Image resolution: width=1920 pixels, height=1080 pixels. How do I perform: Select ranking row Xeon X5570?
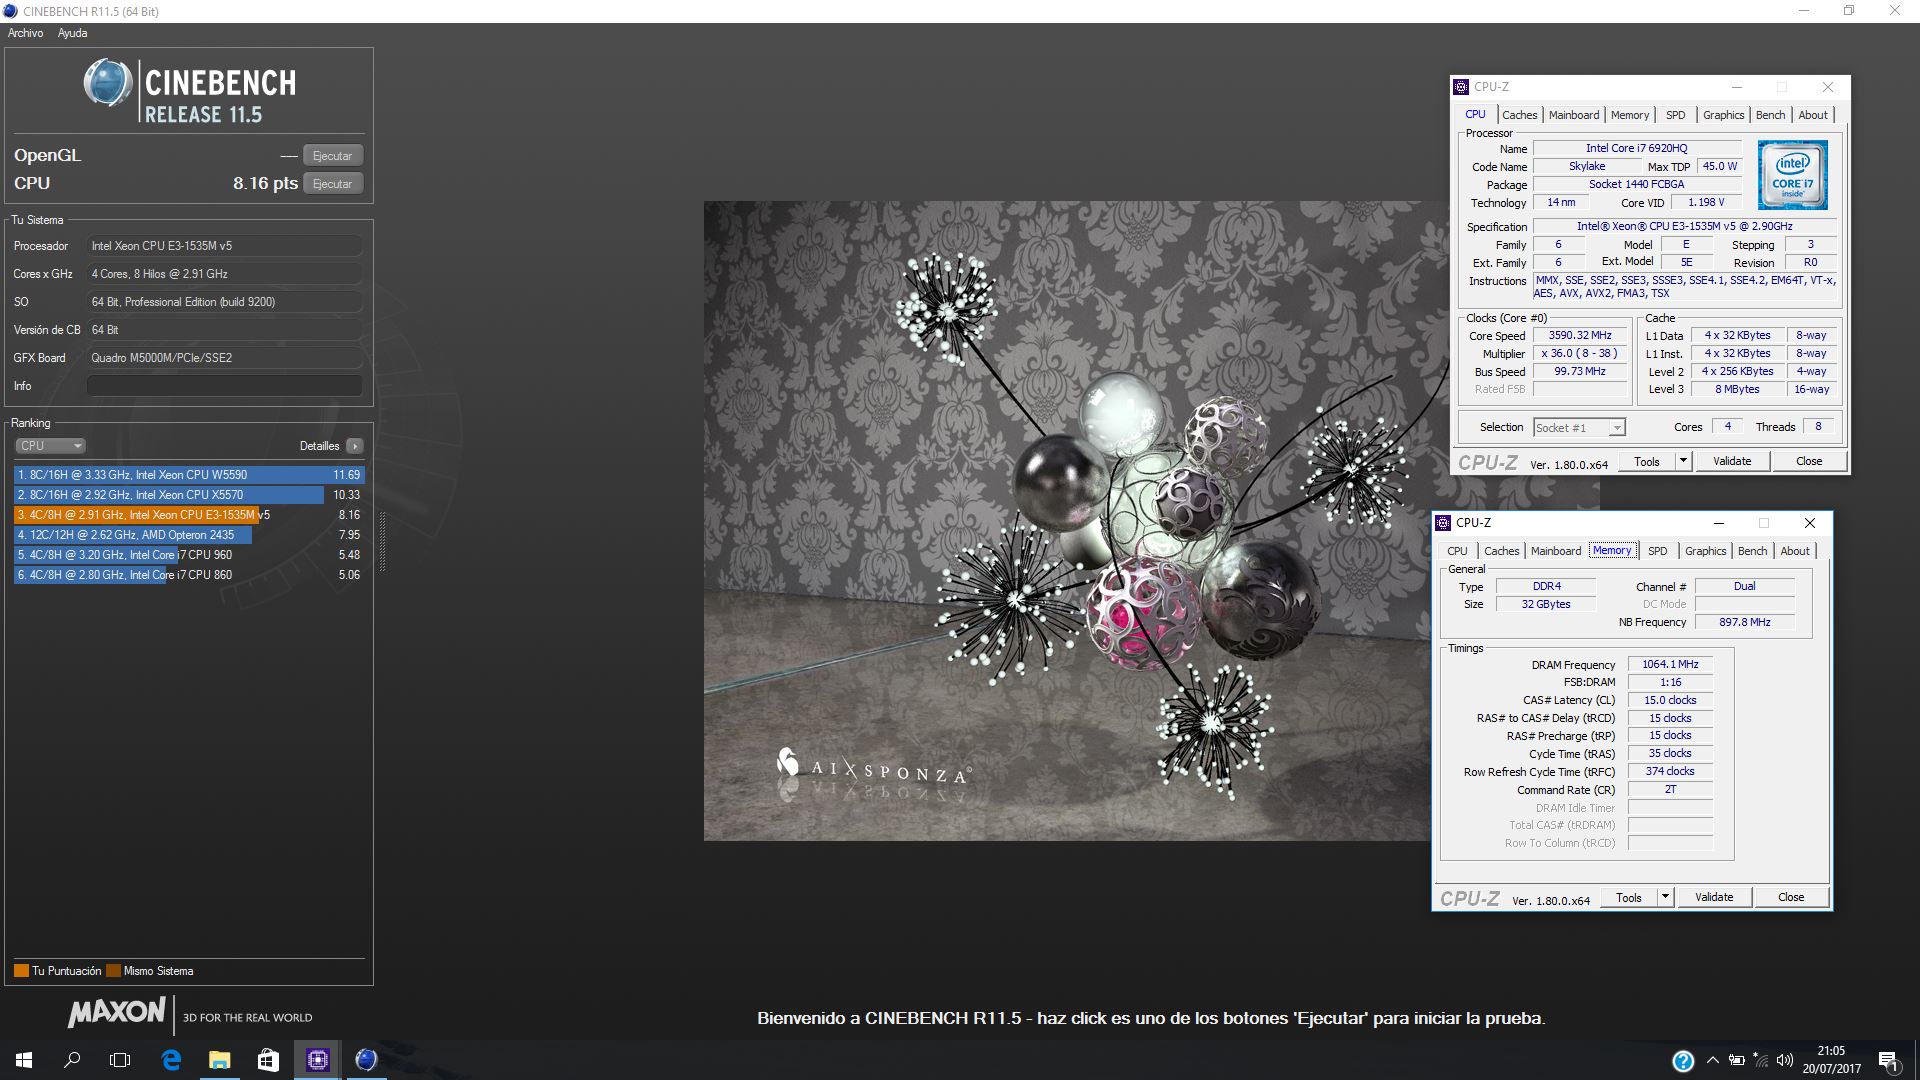[189, 495]
